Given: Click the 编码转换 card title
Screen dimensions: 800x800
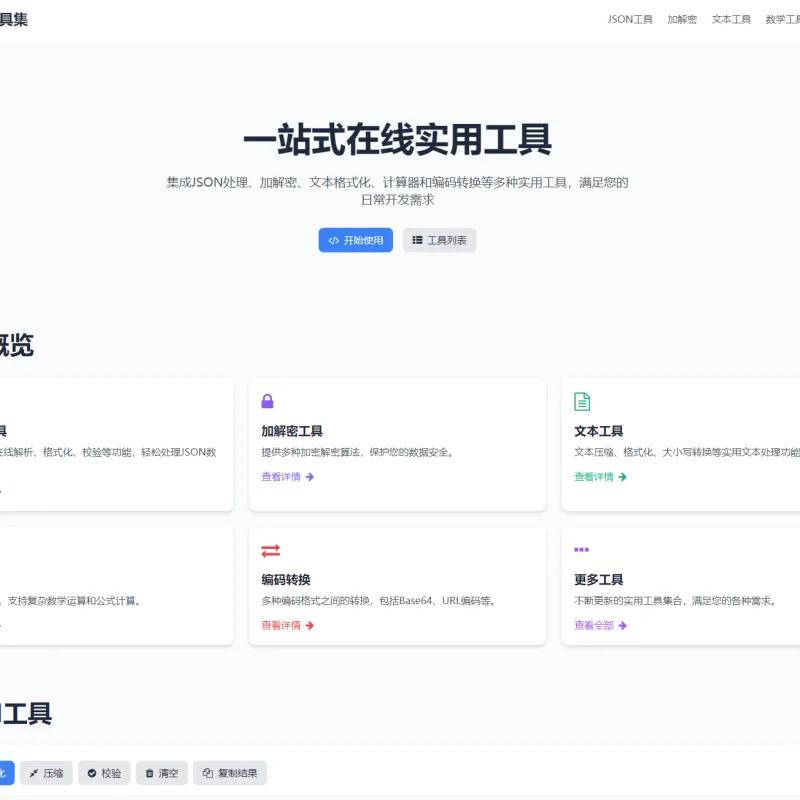Looking at the screenshot, I should [286, 580].
